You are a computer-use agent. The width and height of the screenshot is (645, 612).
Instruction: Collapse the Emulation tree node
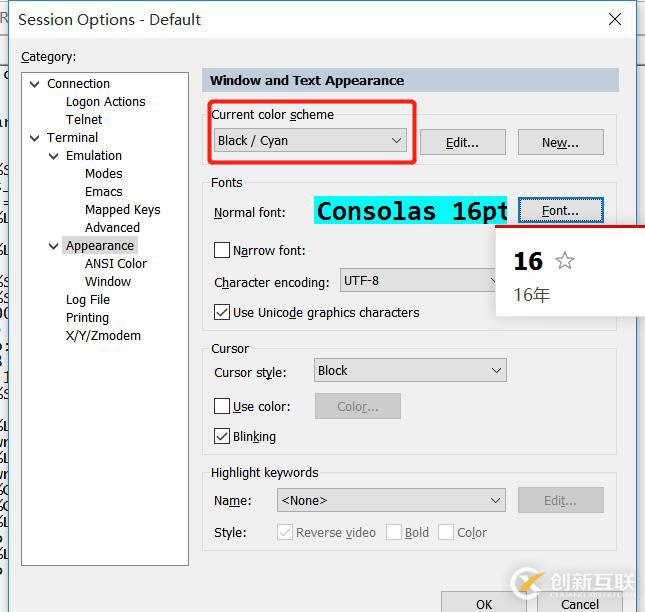[53, 156]
